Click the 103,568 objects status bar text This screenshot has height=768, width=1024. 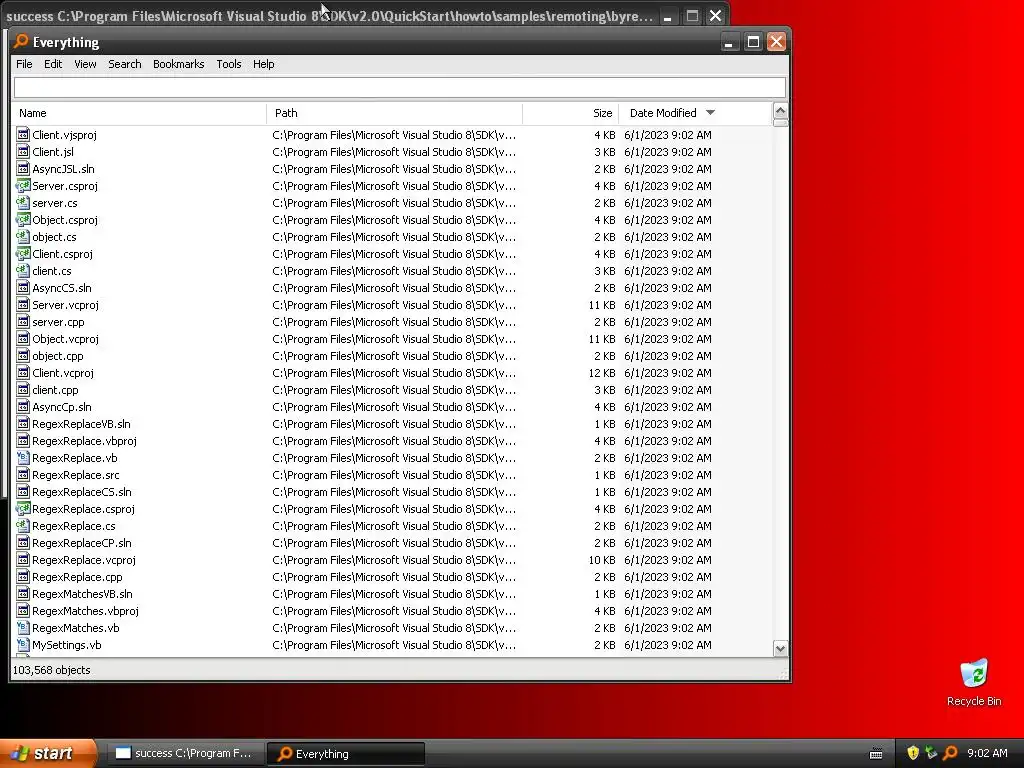[52, 670]
